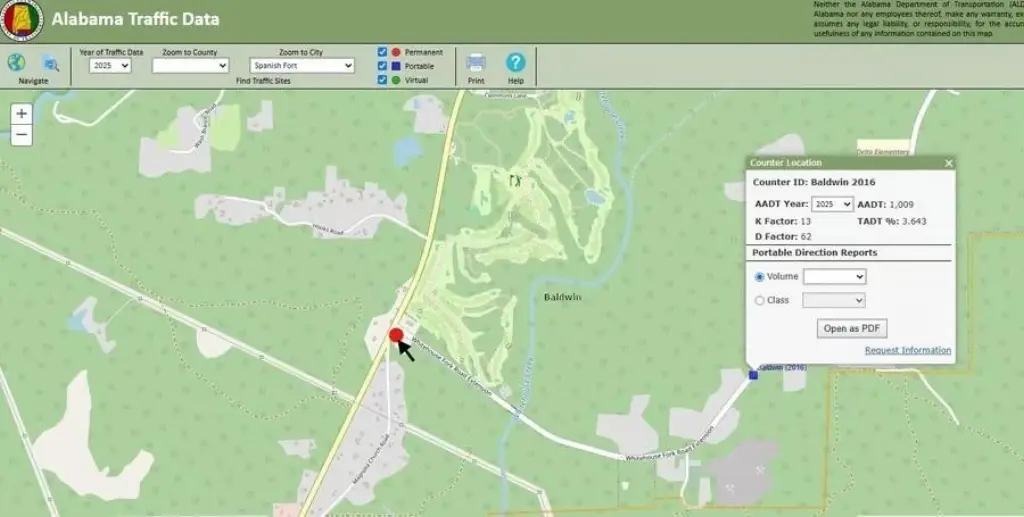Click the K Factor: 13 text
The image size is (1024, 517).
[783, 221]
